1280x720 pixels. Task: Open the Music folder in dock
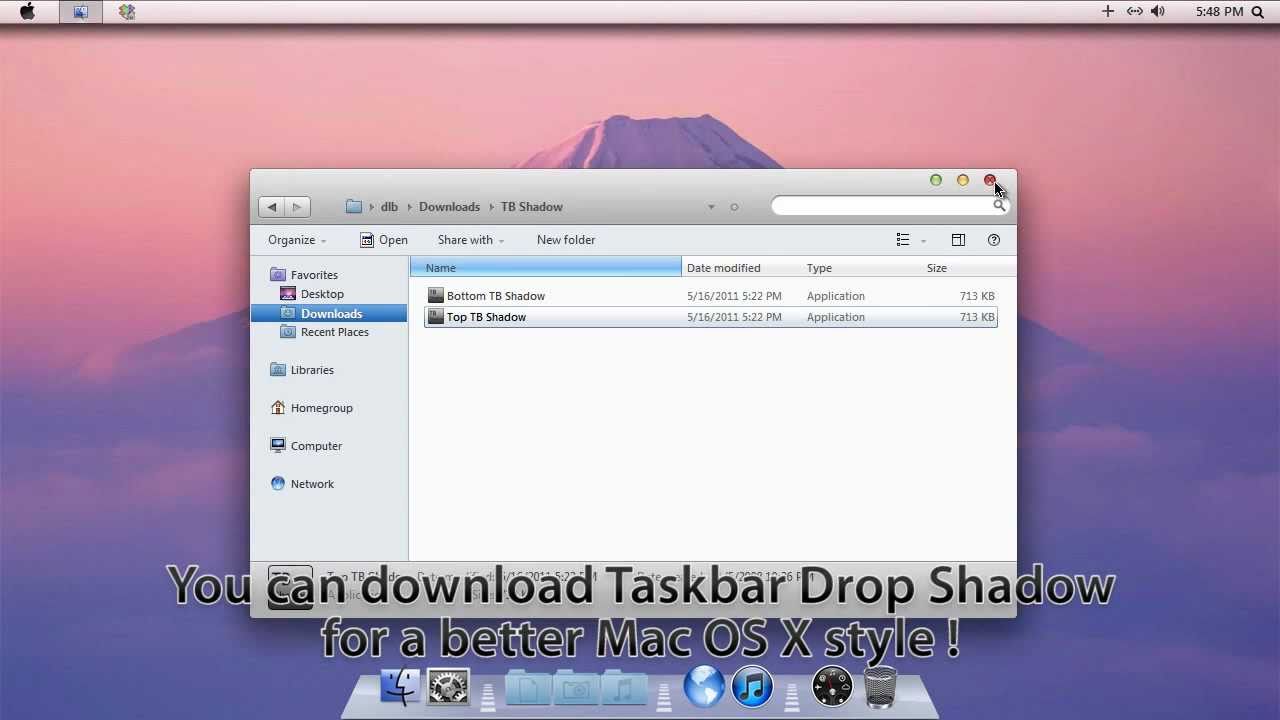click(x=622, y=688)
